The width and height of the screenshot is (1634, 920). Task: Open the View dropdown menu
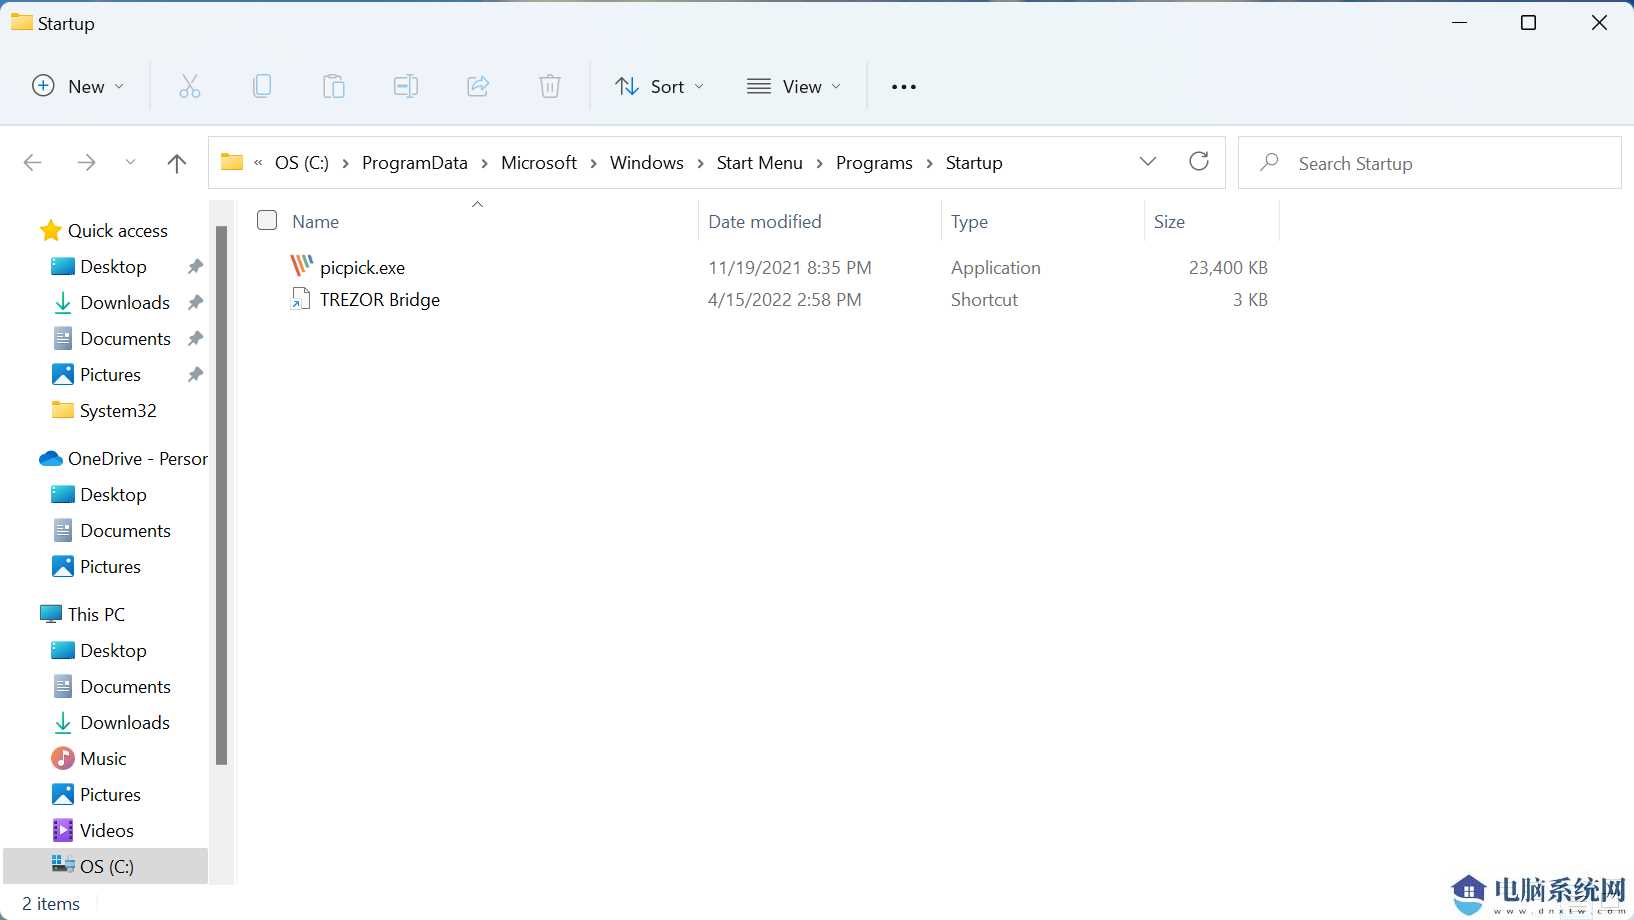coord(794,87)
